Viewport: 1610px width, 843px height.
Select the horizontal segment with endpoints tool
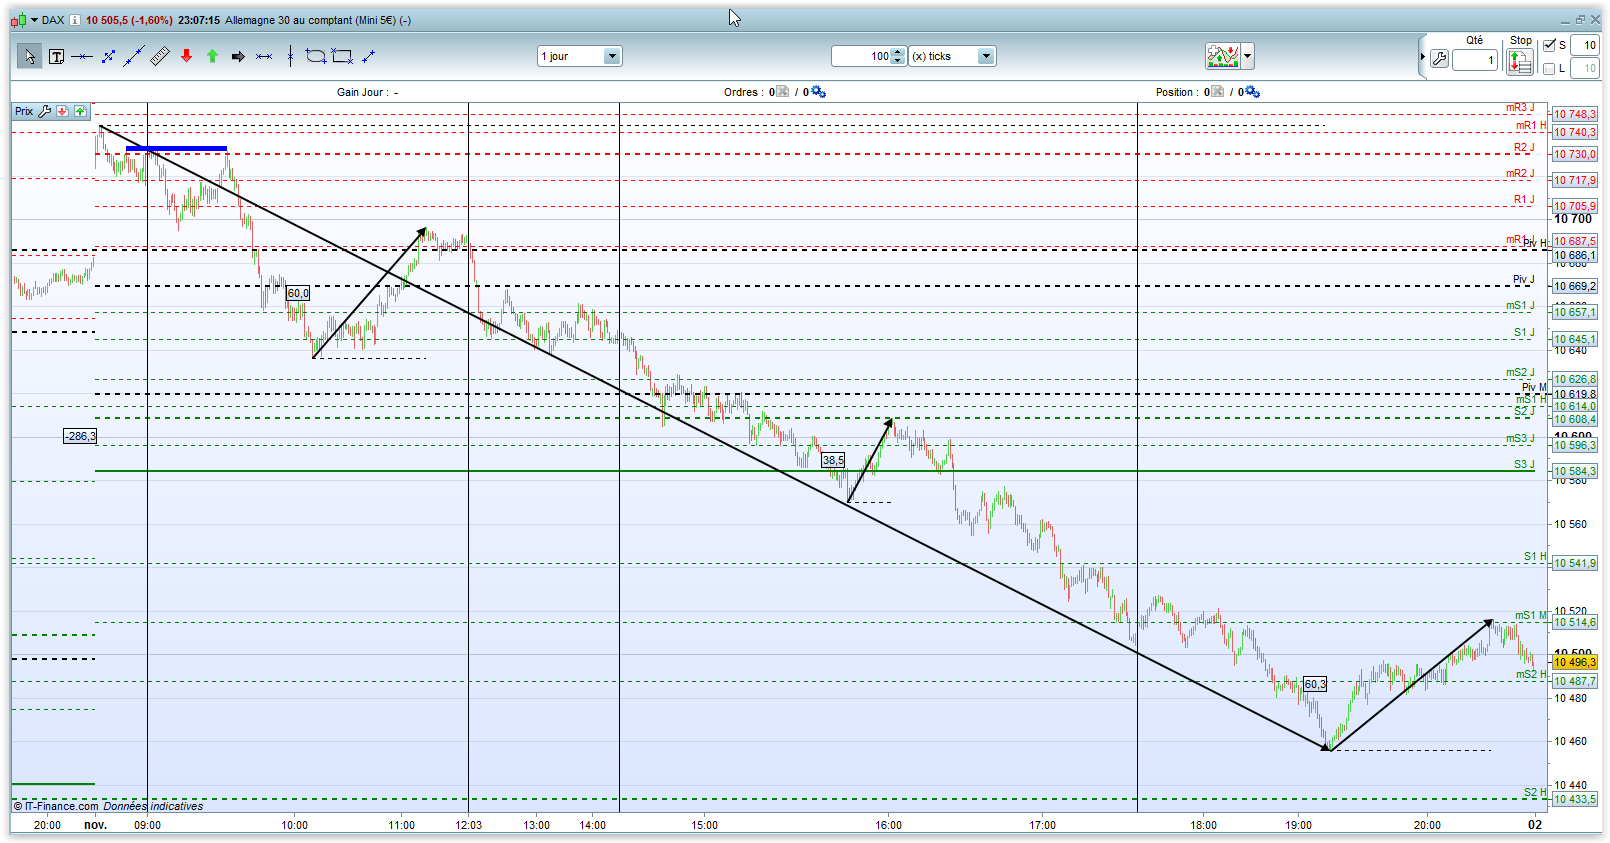264,57
